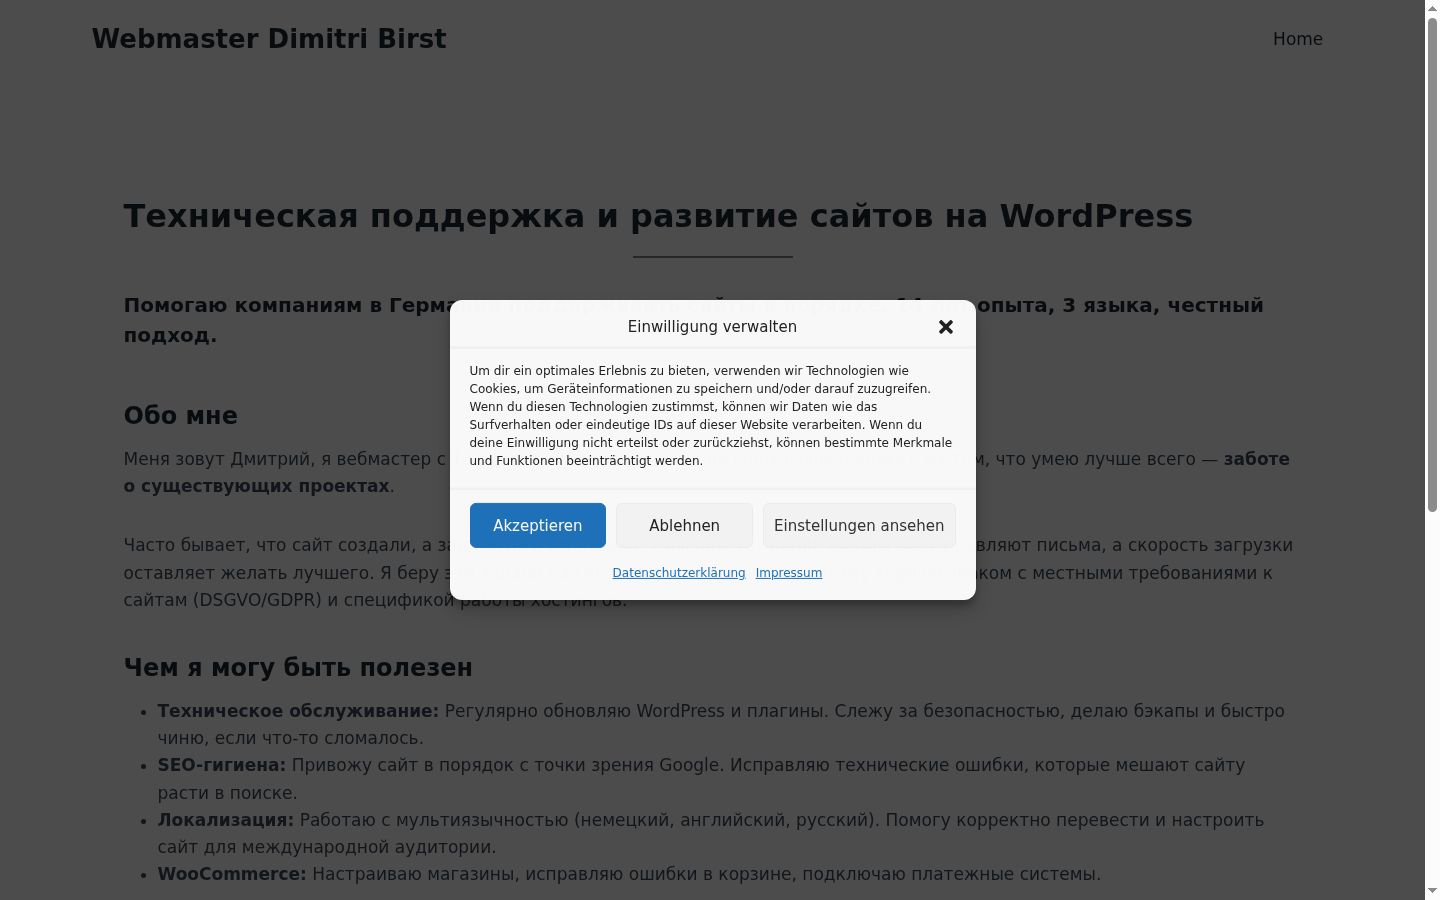Open the Impressum link

[x=789, y=573]
